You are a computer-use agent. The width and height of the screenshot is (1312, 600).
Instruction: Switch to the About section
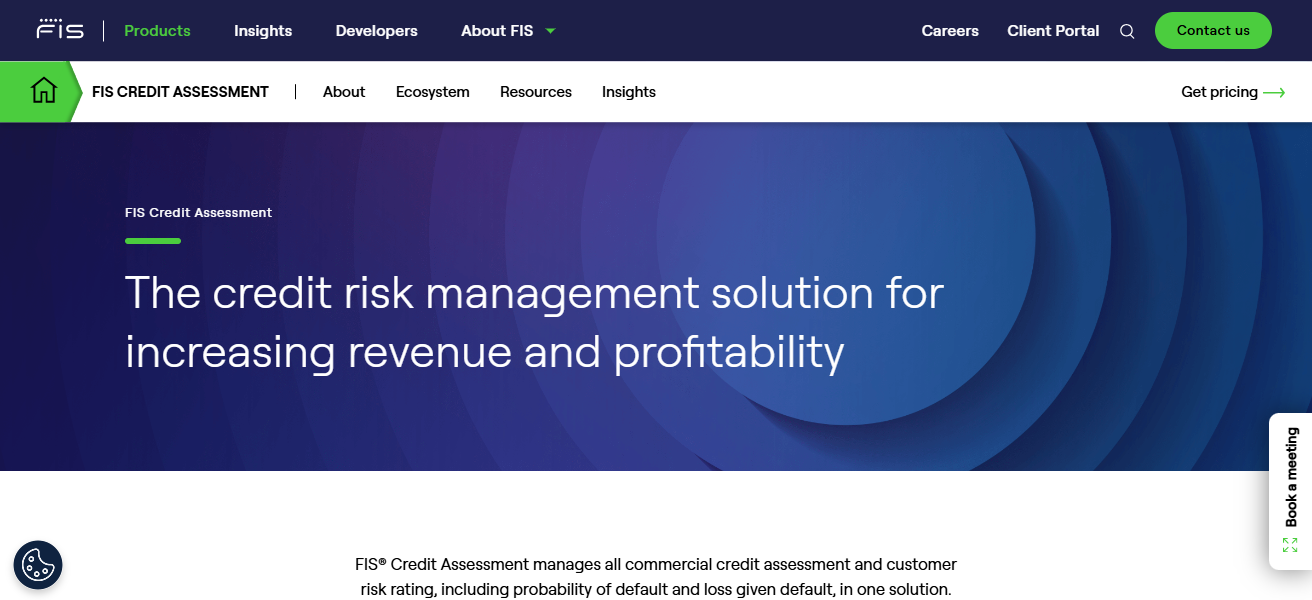click(x=344, y=91)
